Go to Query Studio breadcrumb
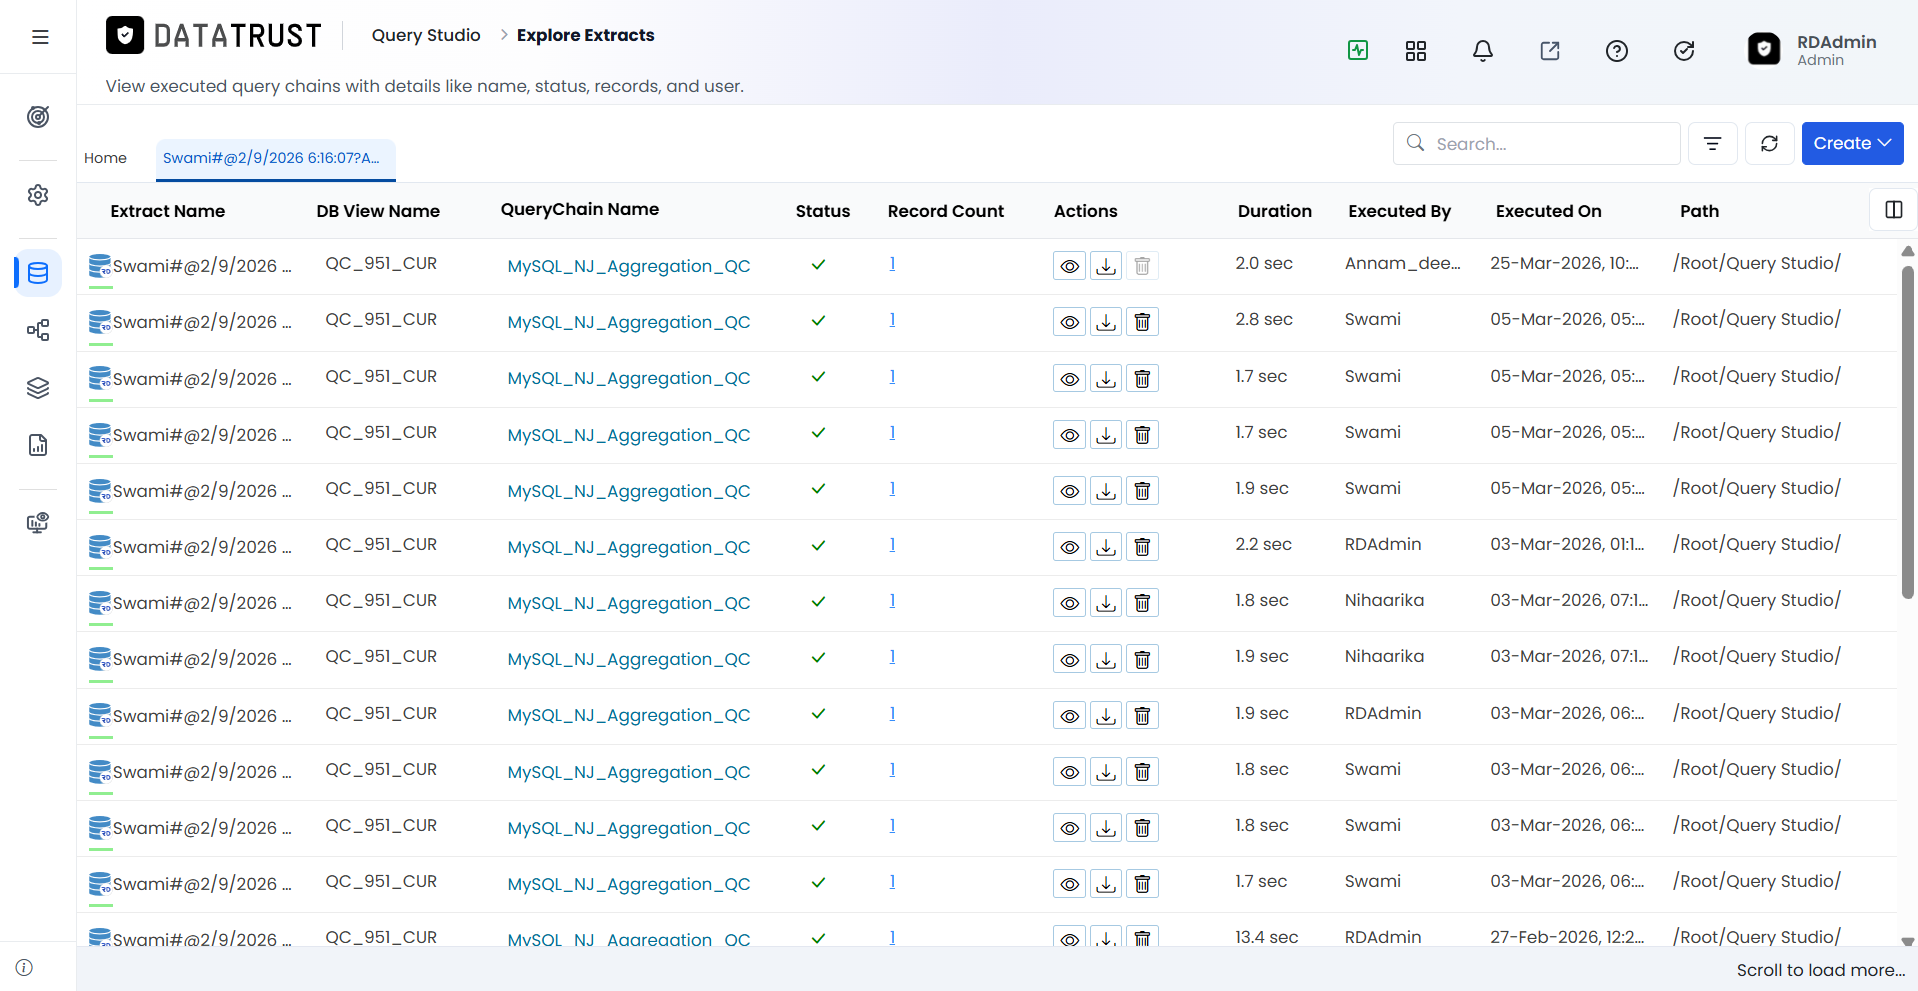This screenshot has width=1918, height=991. click(x=426, y=35)
